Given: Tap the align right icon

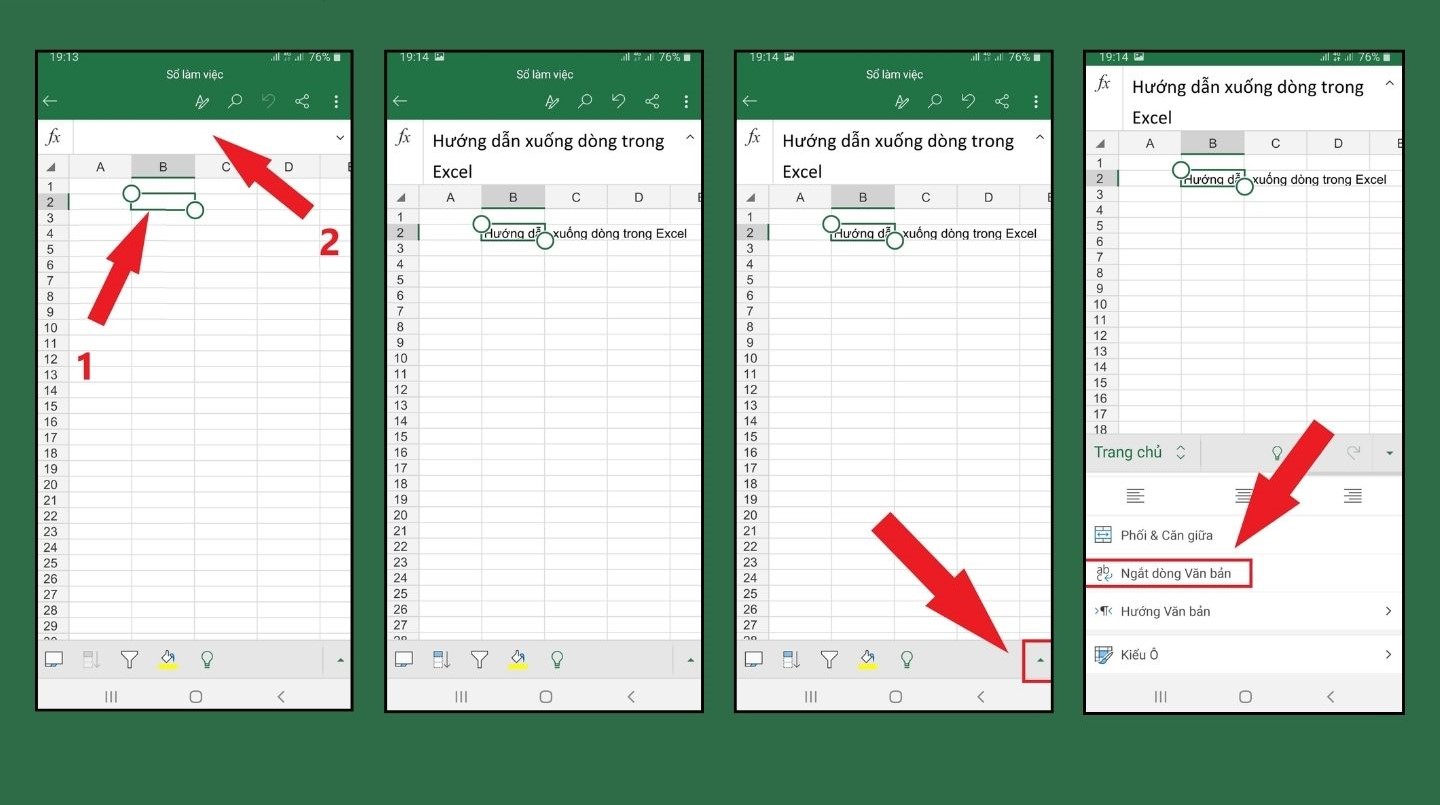Looking at the screenshot, I should coord(1353,495).
